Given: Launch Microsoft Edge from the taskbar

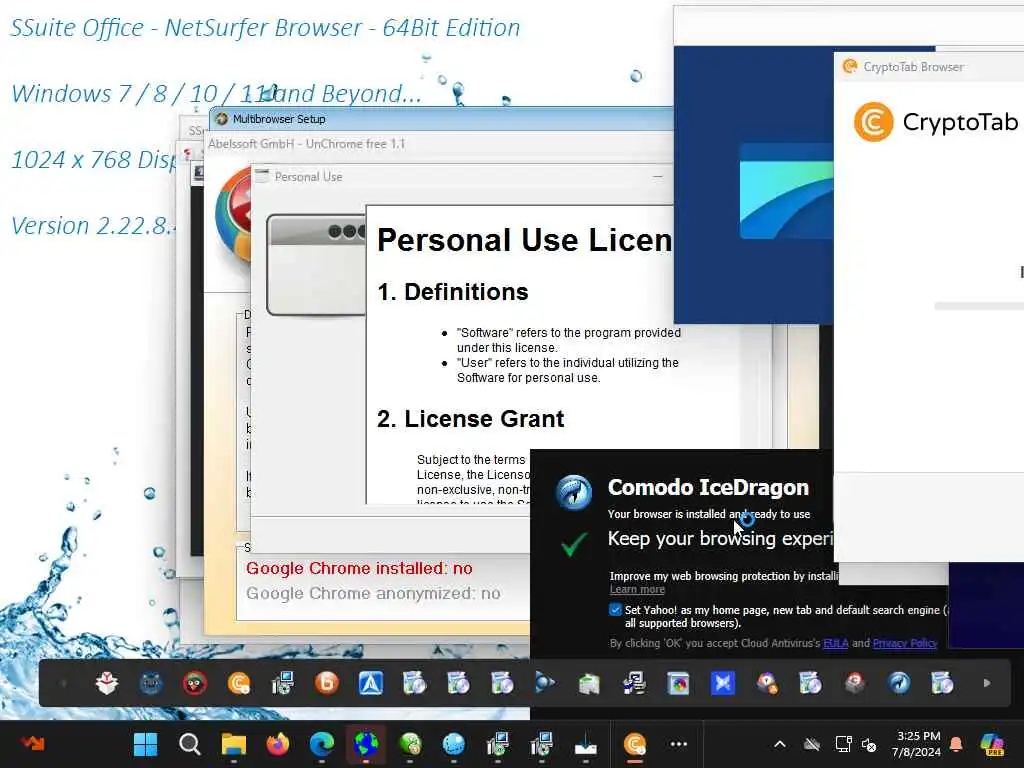Looking at the screenshot, I should point(322,744).
